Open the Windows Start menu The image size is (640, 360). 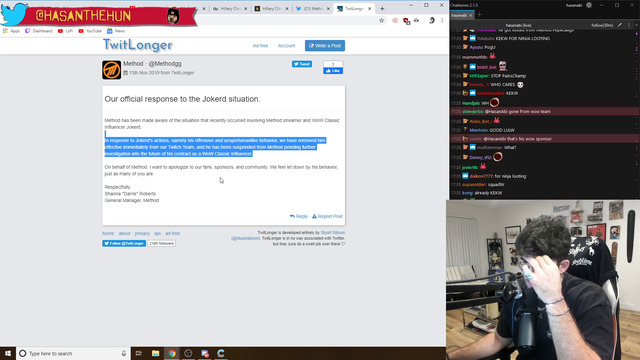click(8, 353)
